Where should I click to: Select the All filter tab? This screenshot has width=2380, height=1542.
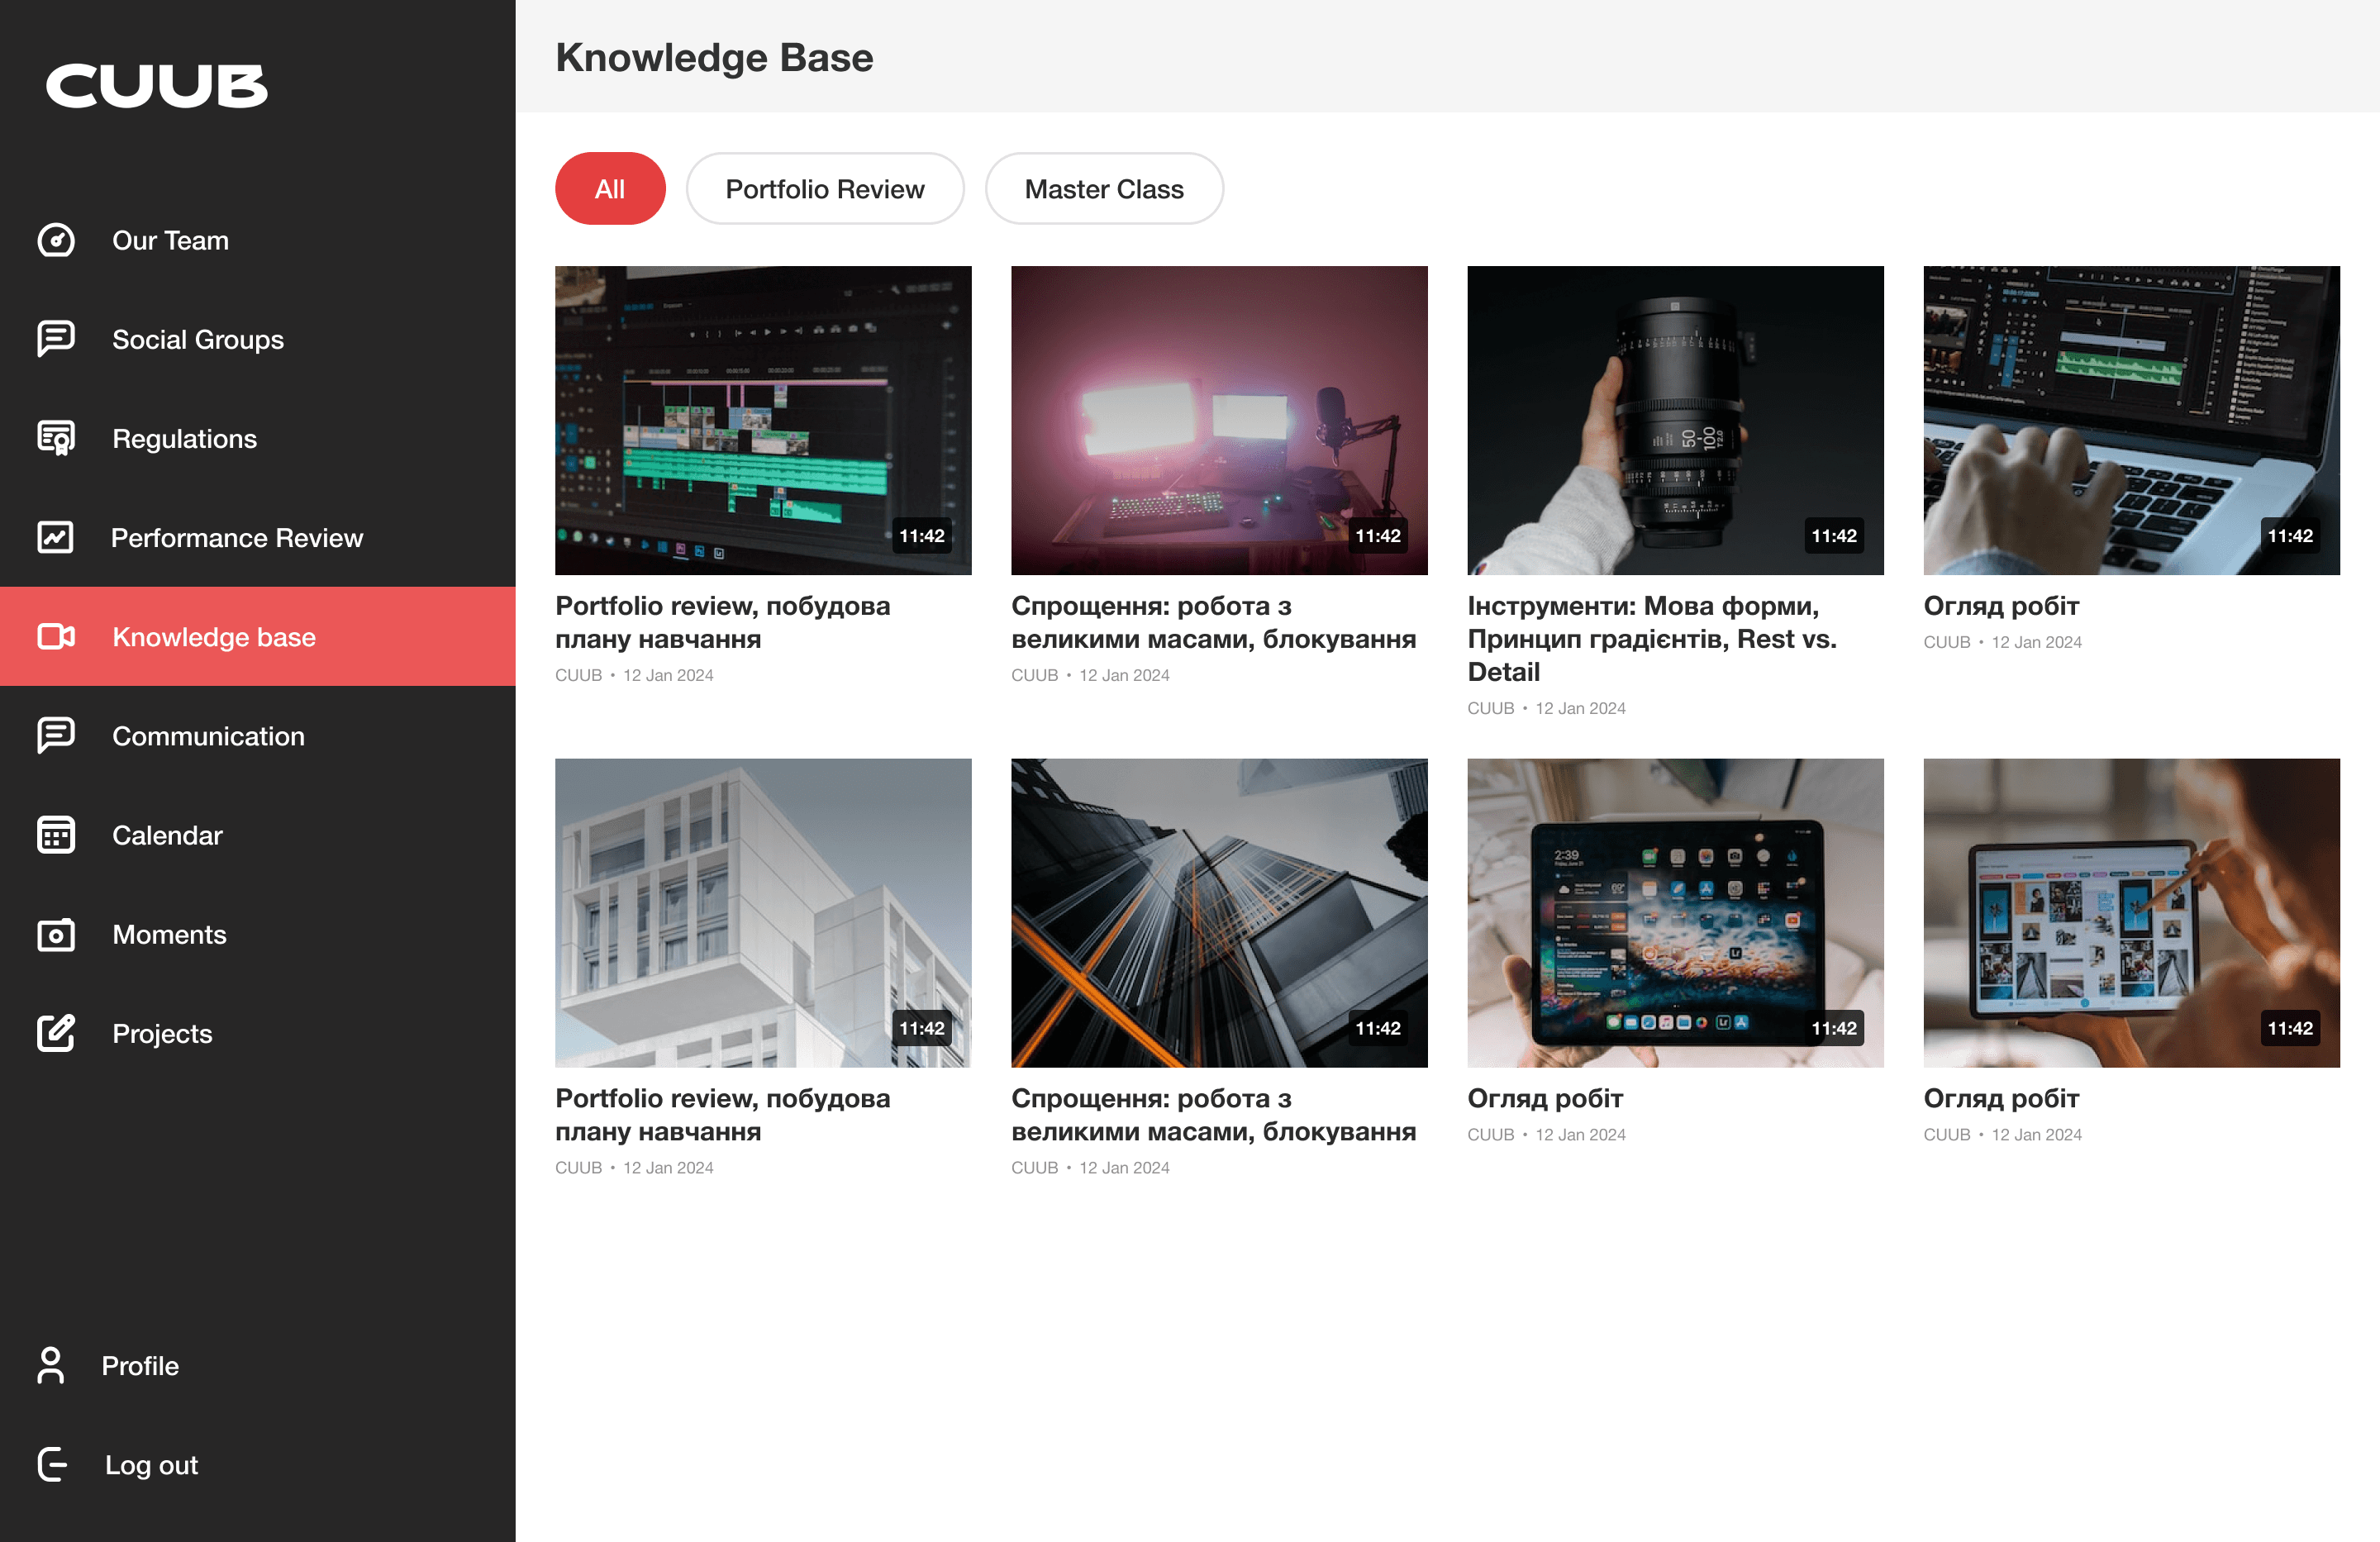coord(609,189)
